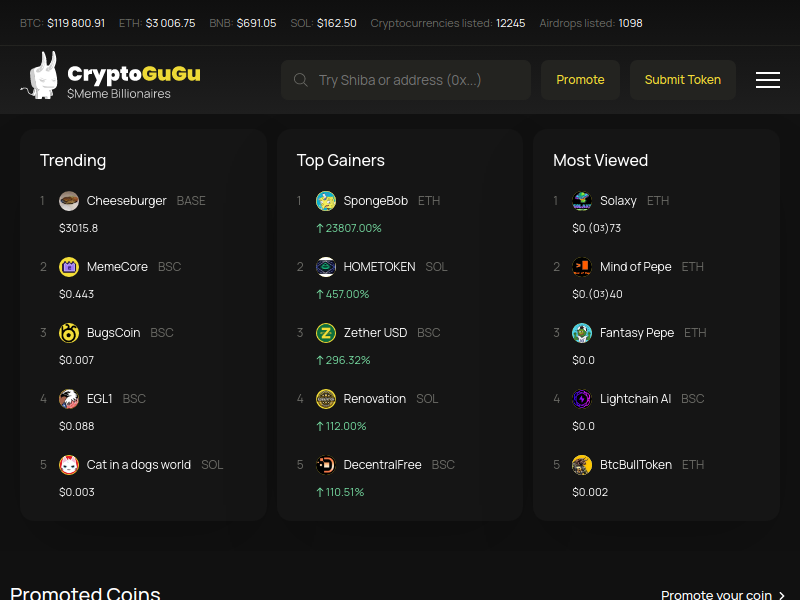Click the 112.00% gain value
Screen dimensions: 800x600
click(341, 426)
